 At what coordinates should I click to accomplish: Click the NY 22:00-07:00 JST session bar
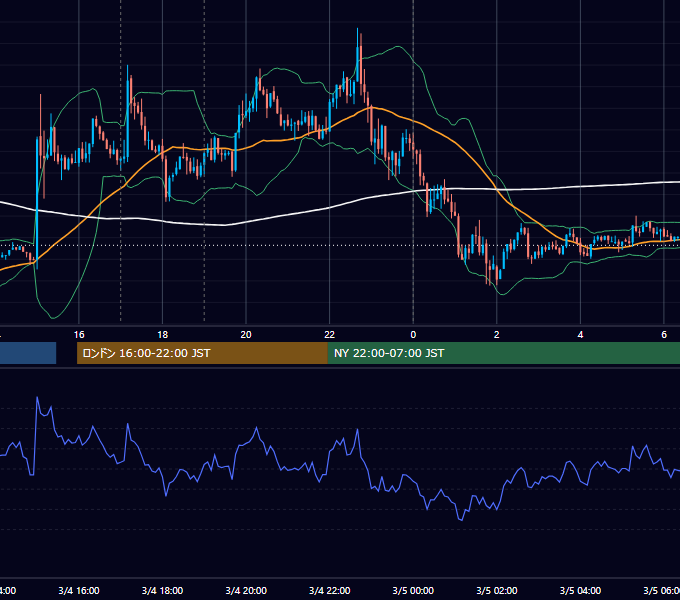click(x=503, y=353)
